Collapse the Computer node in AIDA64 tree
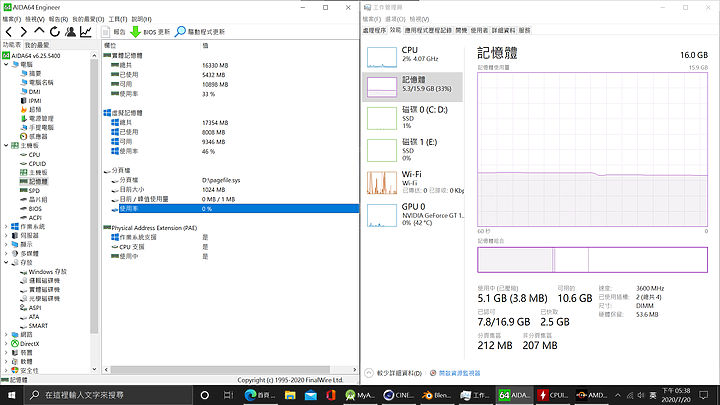Image resolution: width=720 pixels, height=405 pixels. click(6, 64)
